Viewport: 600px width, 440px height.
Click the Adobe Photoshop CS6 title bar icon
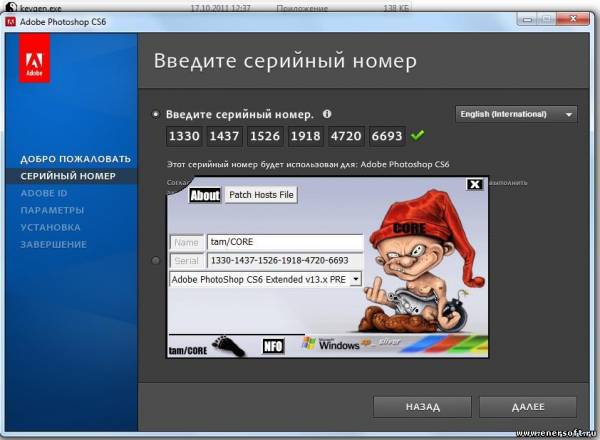point(10,22)
